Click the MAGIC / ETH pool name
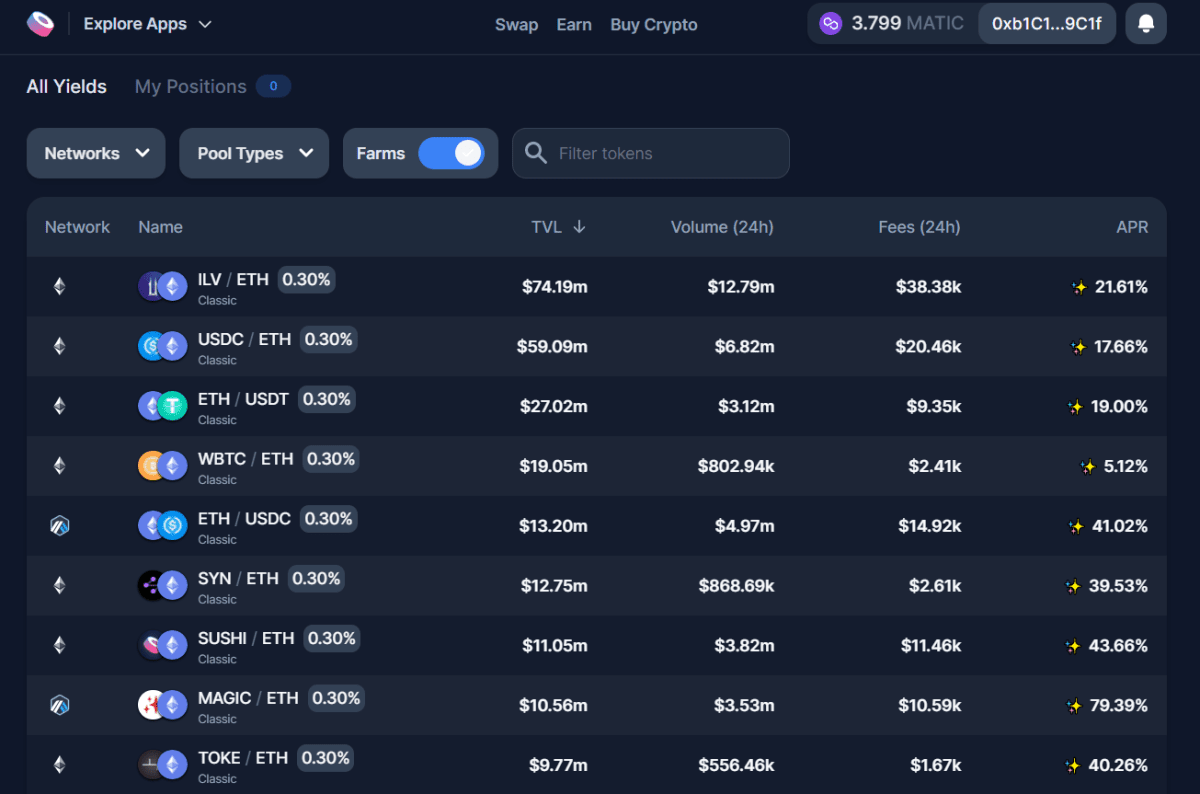Image resolution: width=1200 pixels, height=794 pixels. tap(248, 698)
